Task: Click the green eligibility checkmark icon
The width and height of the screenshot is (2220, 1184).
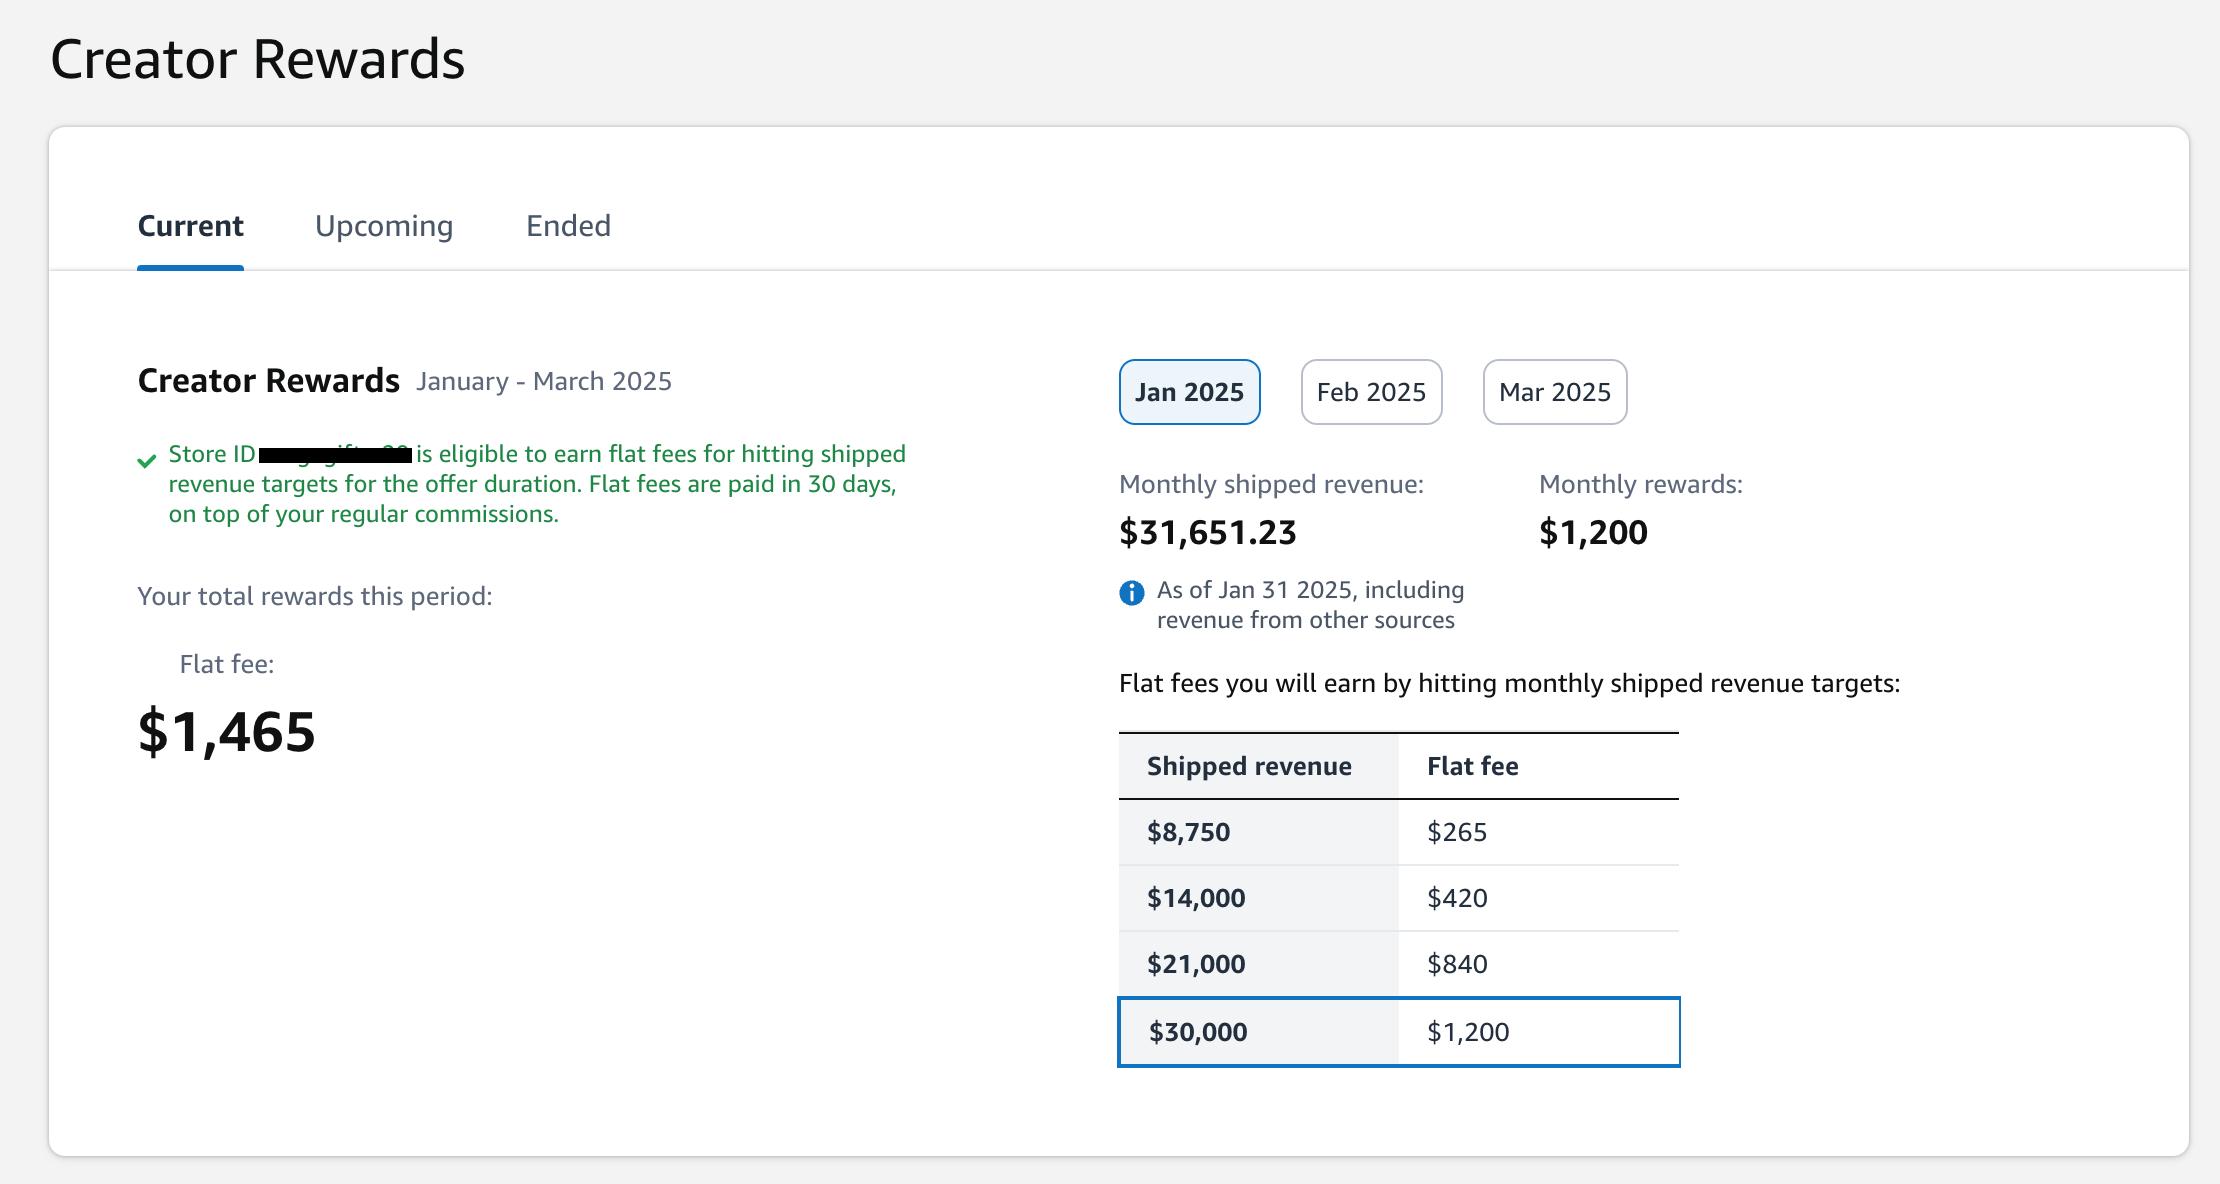Action: (147, 461)
